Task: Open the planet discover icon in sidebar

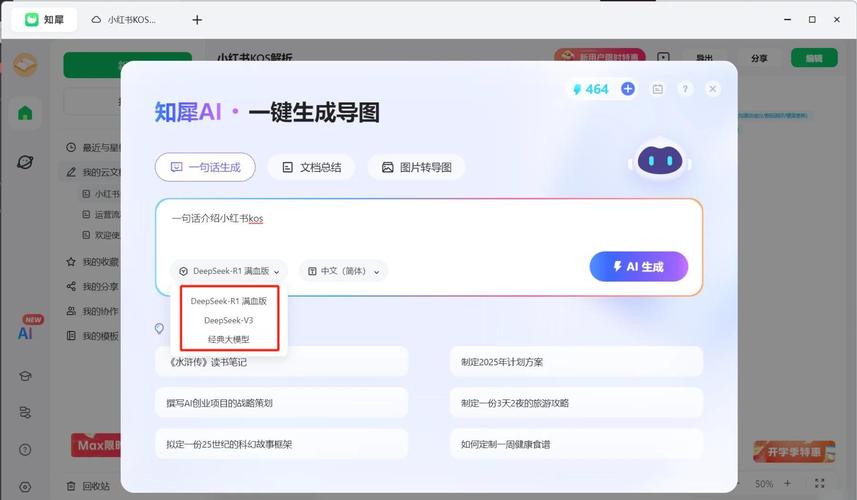Action: [25, 162]
